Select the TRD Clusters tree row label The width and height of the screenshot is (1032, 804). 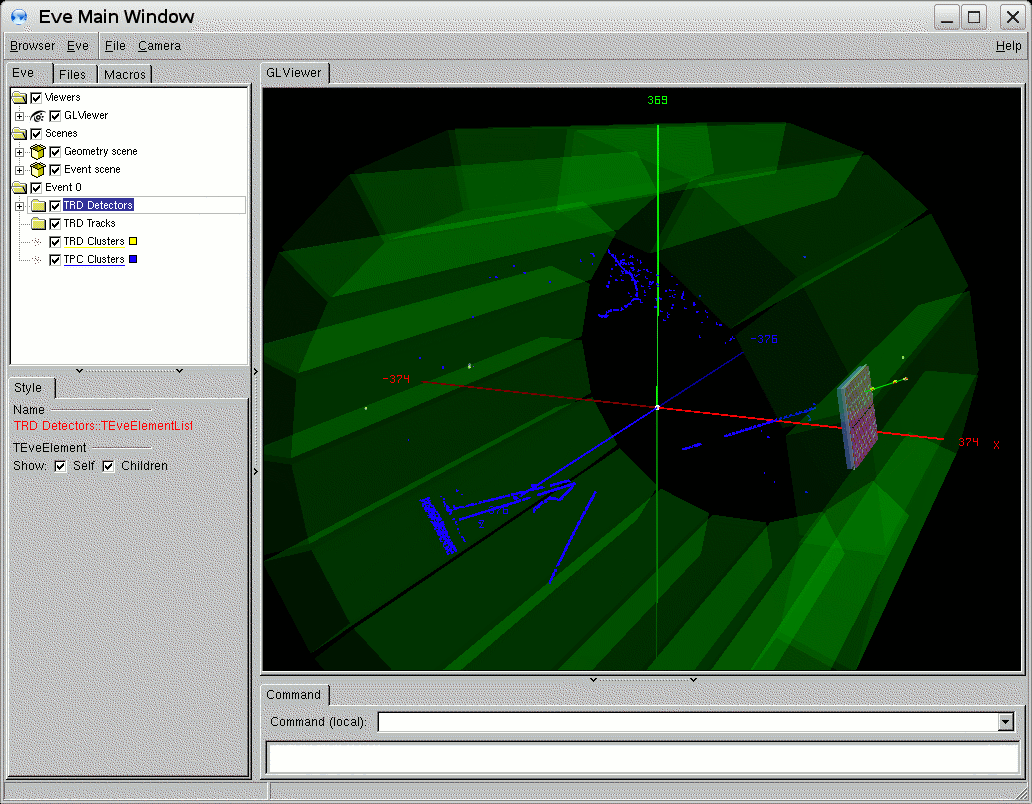[94, 241]
